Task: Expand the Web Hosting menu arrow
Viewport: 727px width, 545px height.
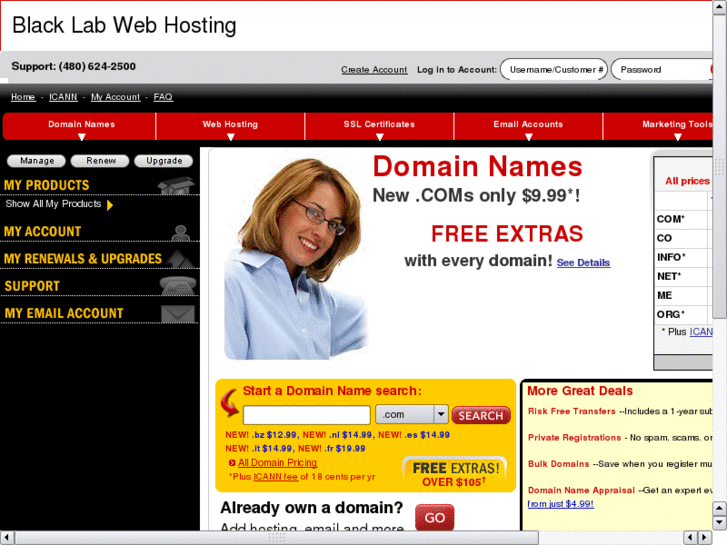Action: click(x=230, y=137)
